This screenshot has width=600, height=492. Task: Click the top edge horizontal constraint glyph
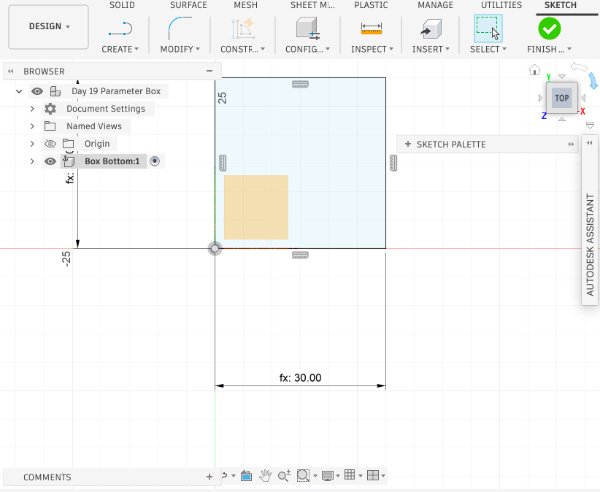point(300,84)
